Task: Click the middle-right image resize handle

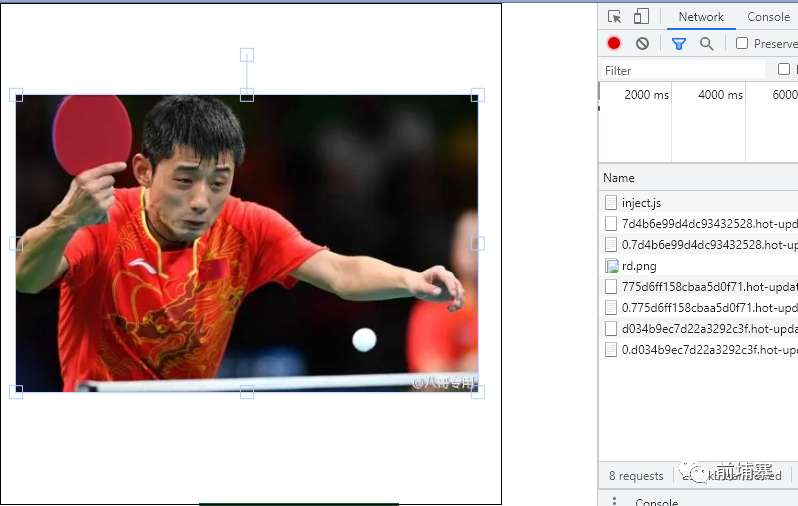Action: [x=478, y=243]
